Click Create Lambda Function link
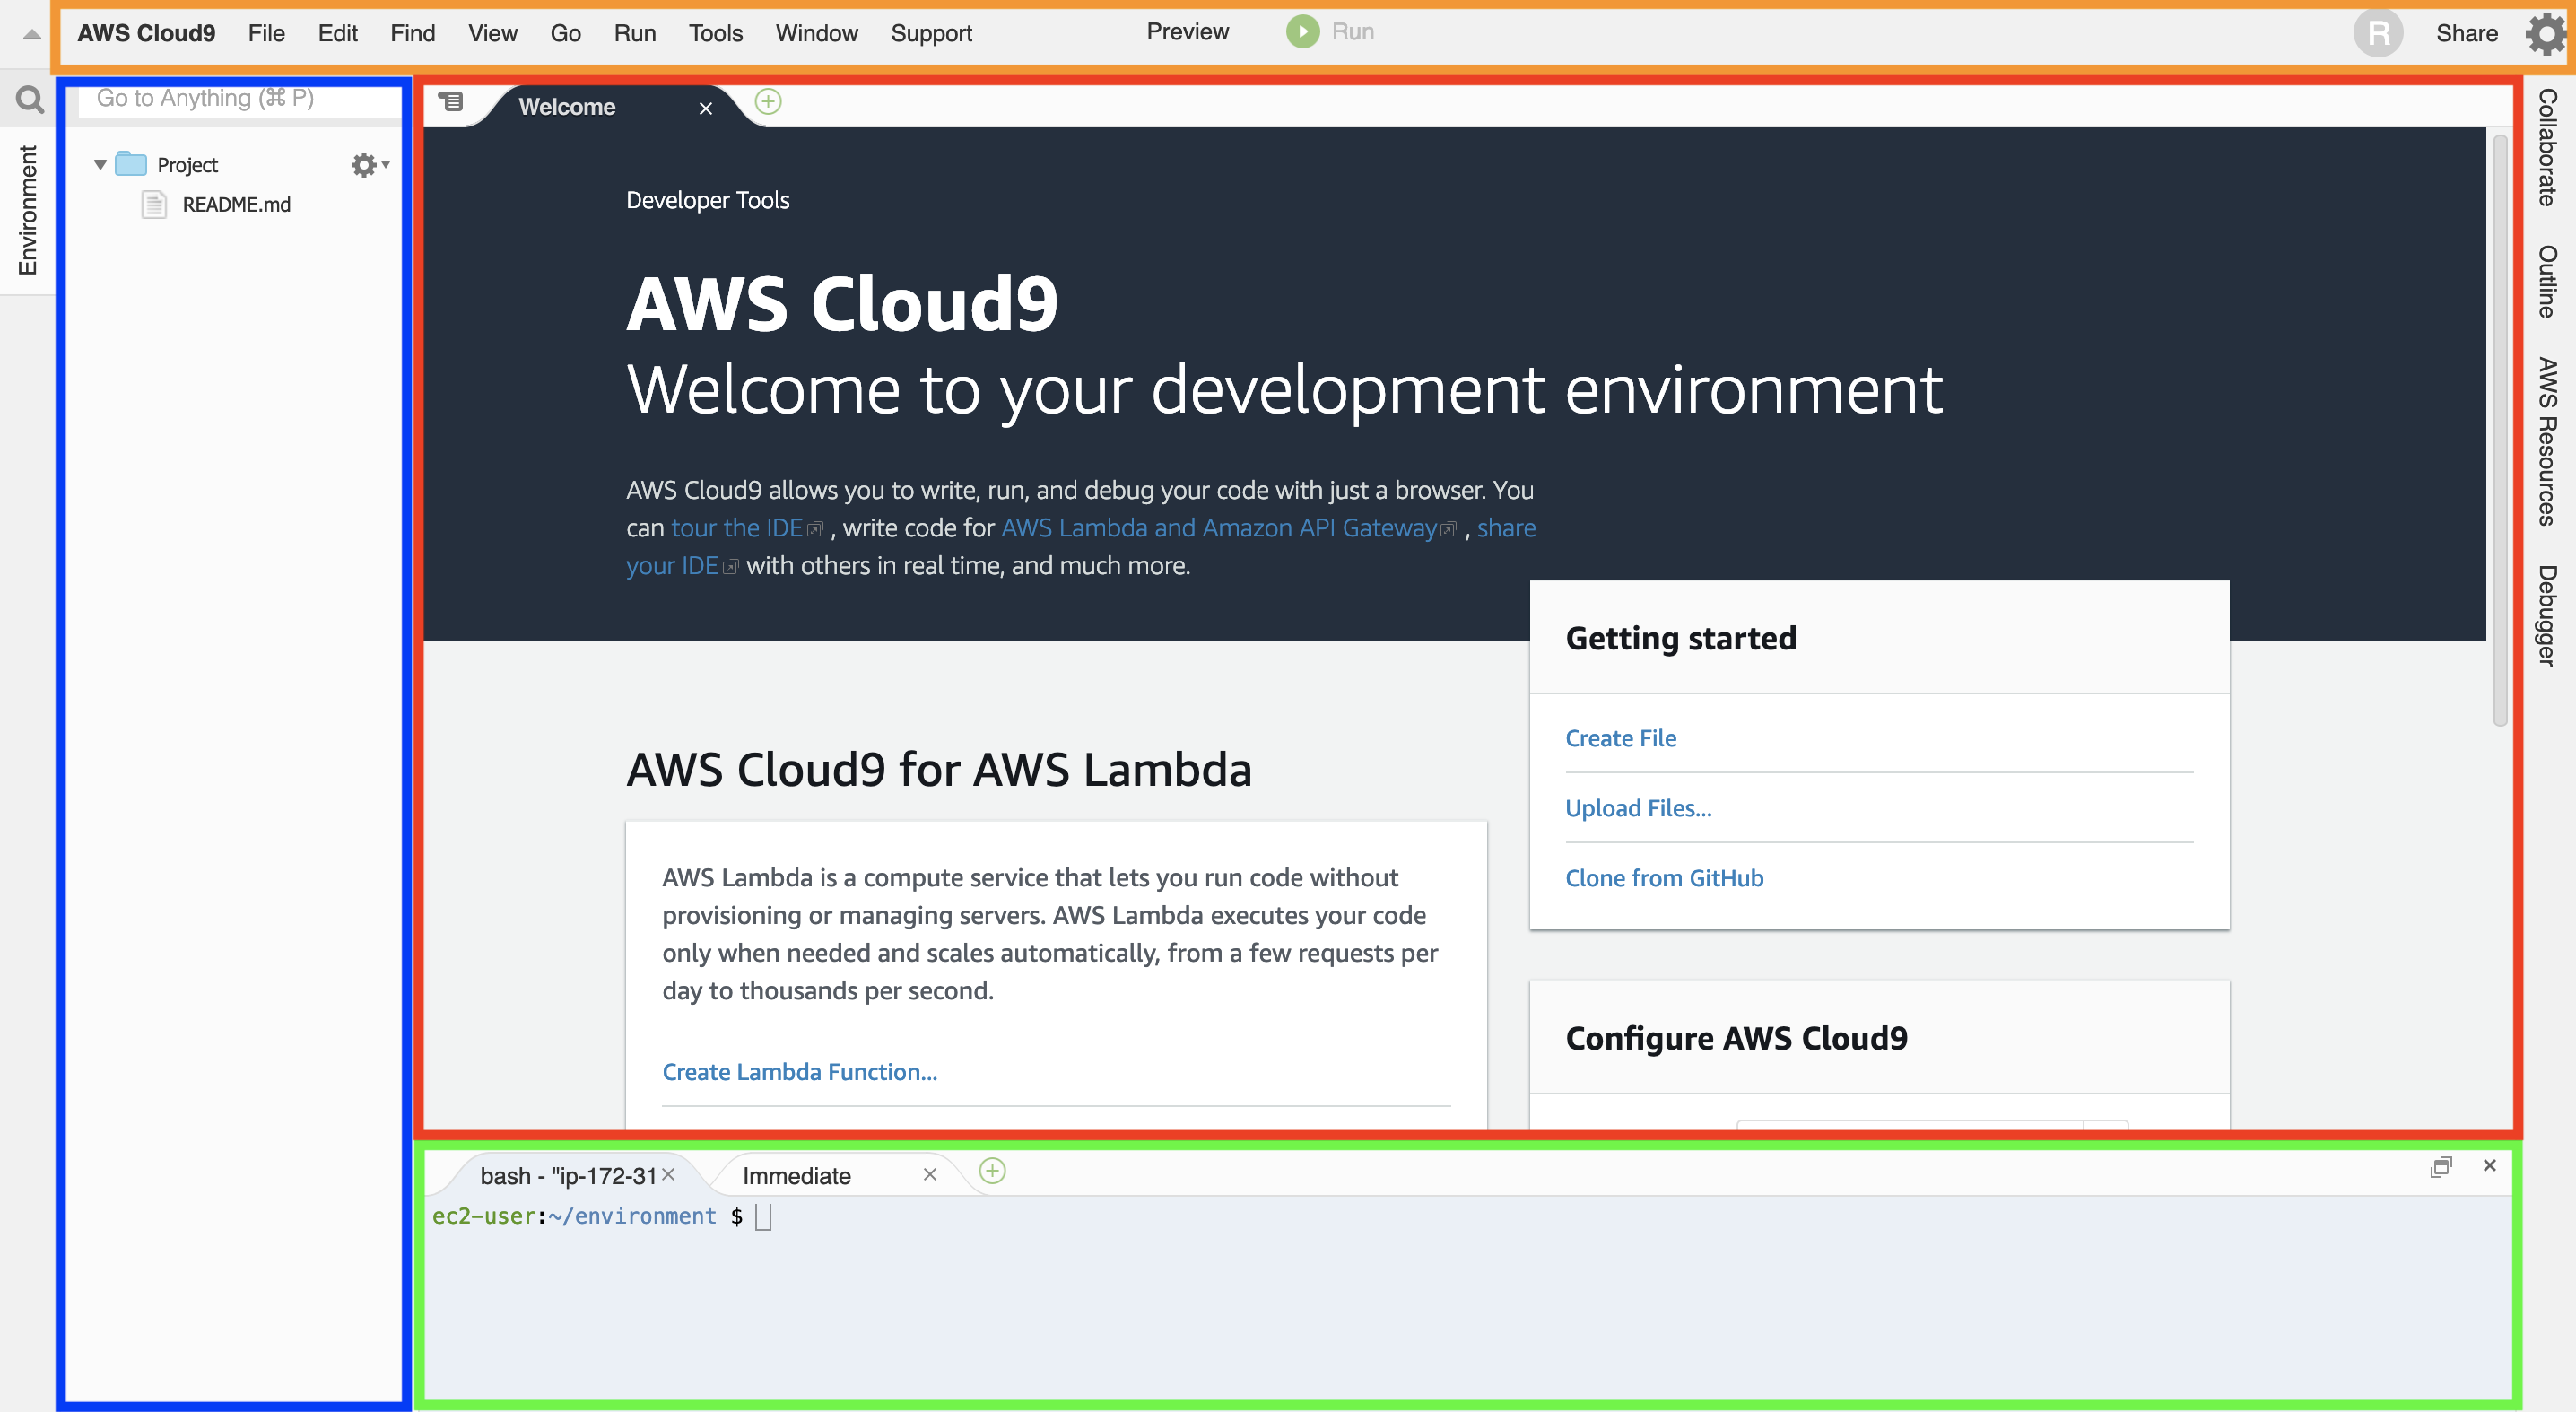 (799, 1071)
